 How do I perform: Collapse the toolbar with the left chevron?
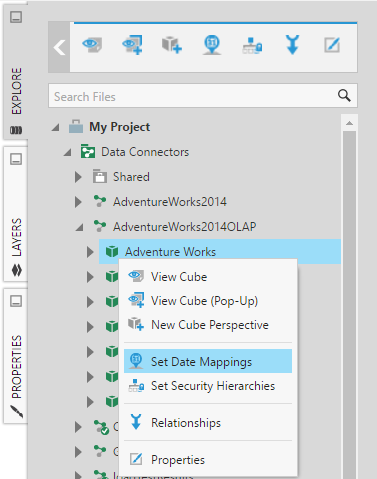pos(59,47)
